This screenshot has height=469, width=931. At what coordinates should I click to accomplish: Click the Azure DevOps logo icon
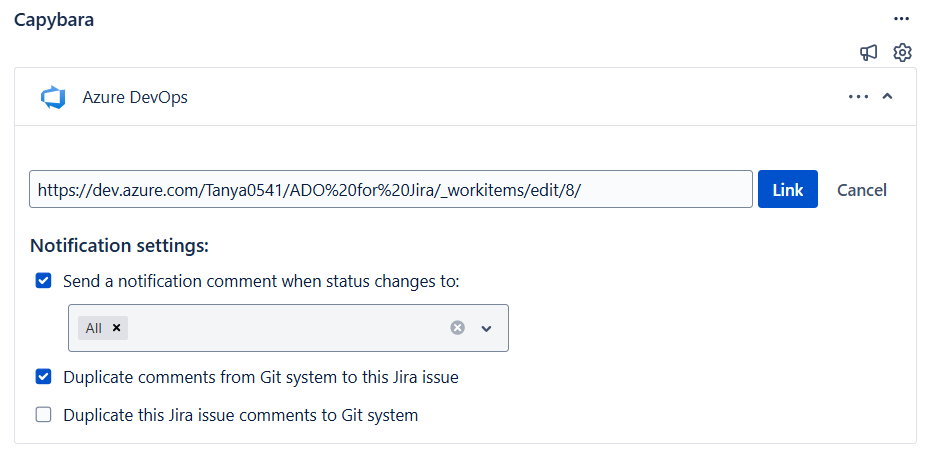point(53,97)
